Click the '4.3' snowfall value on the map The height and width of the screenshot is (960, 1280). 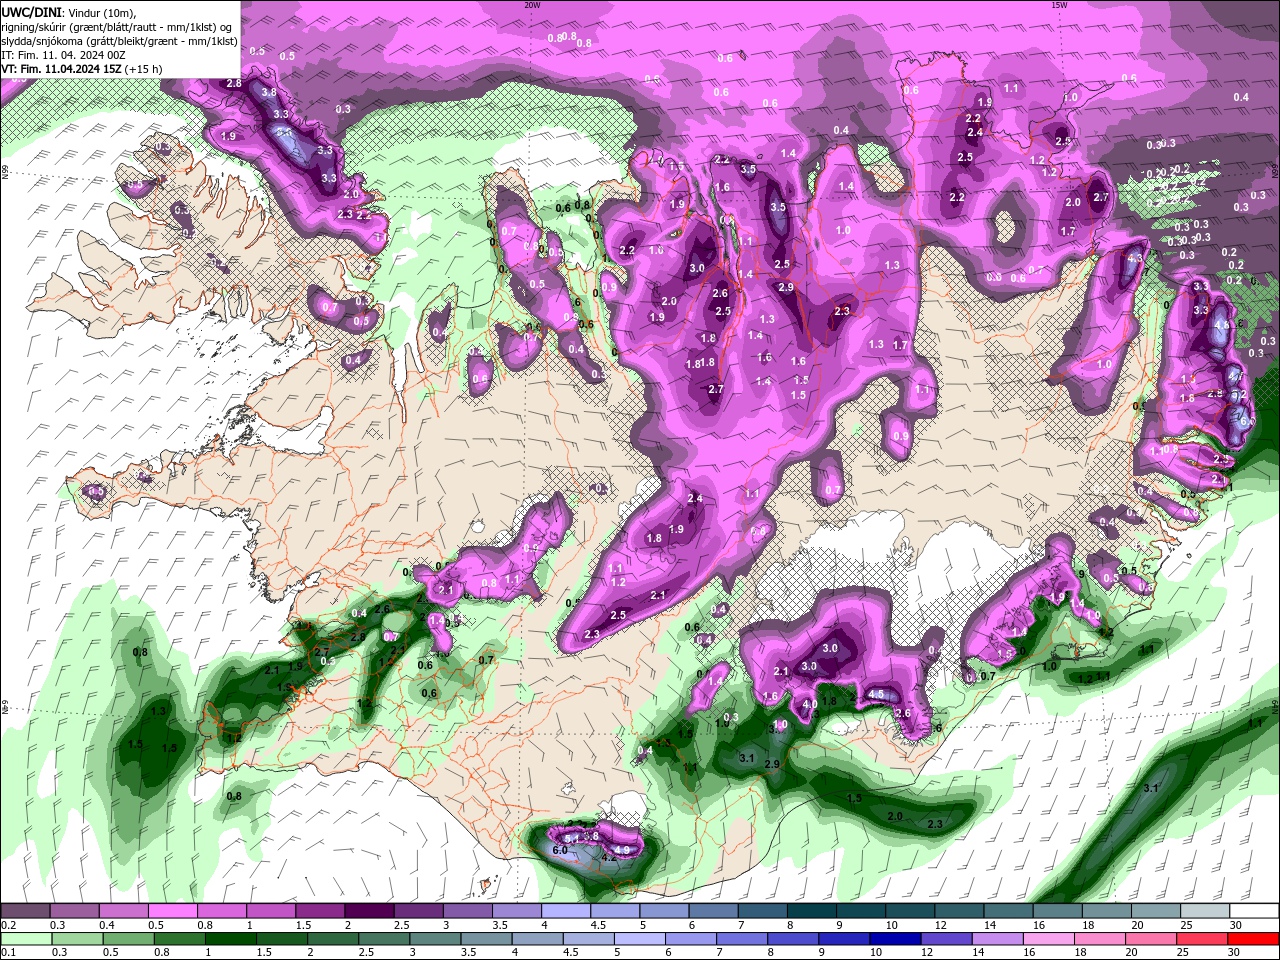[1134, 258]
